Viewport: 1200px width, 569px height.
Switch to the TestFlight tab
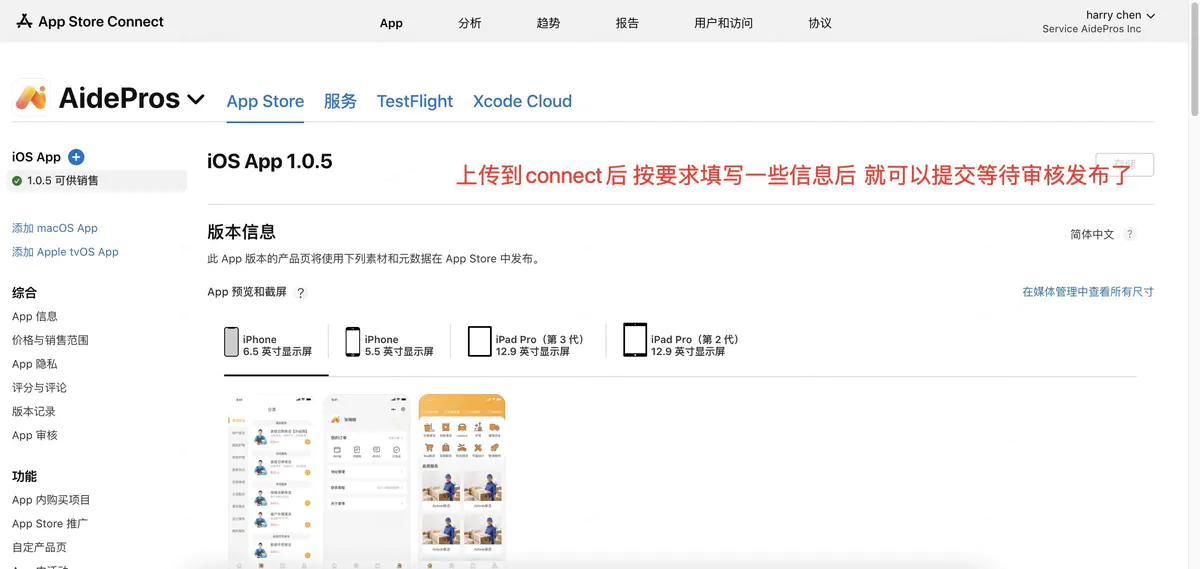tap(415, 101)
